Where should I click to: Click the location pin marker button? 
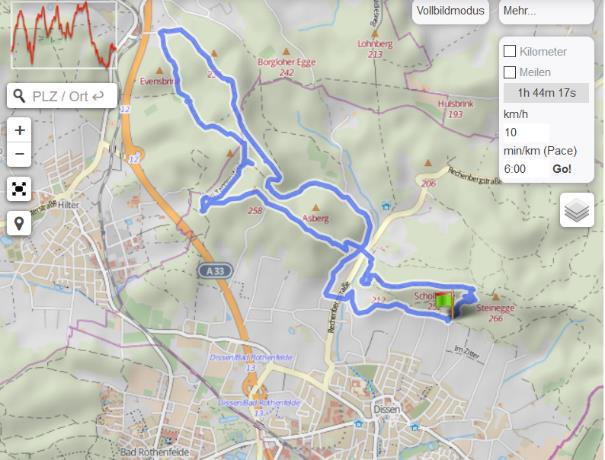pos(19,223)
